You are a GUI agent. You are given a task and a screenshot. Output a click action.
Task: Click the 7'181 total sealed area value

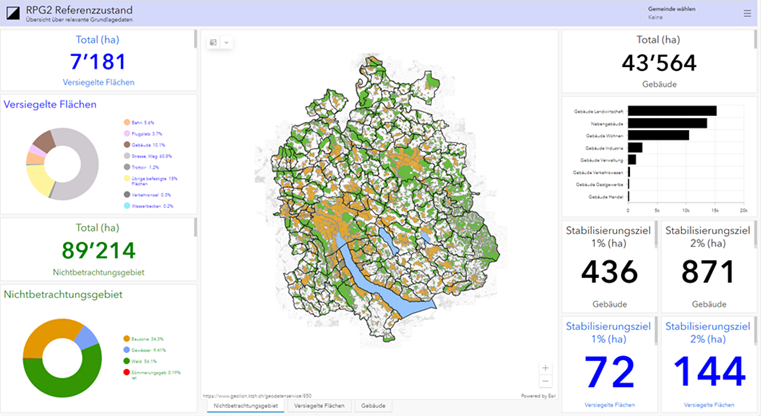[98, 62]
